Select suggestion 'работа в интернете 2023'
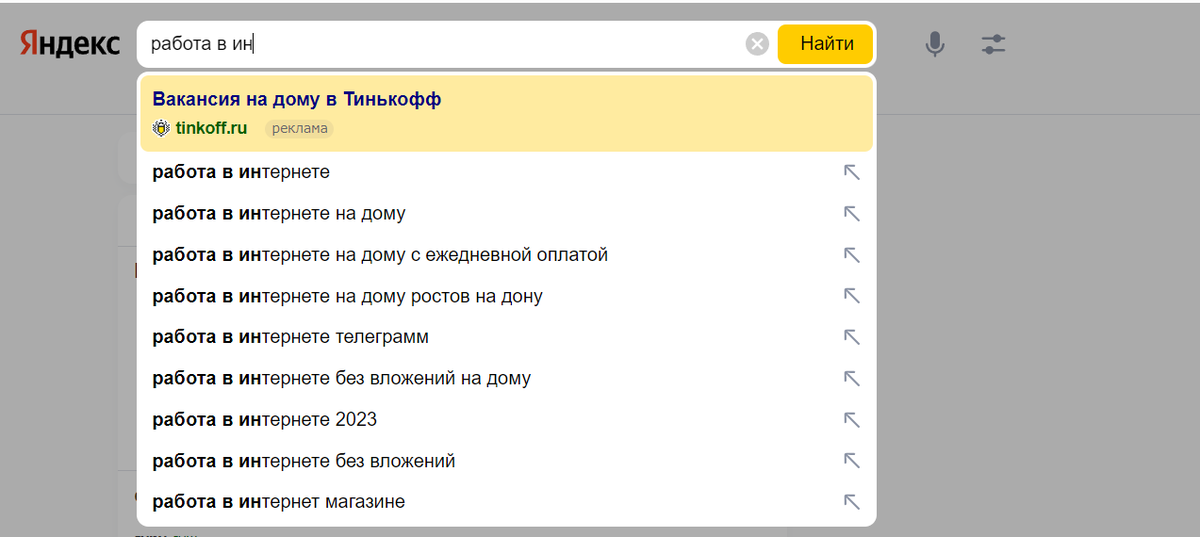1200x537 pixels. [x=506, y=419]
